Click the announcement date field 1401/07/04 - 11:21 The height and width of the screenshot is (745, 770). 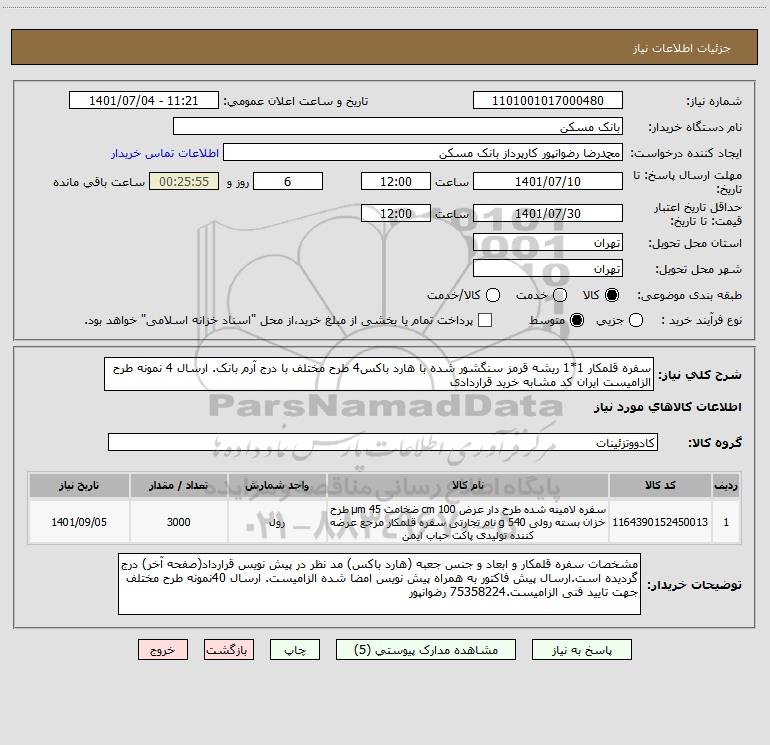coord(144,100)
